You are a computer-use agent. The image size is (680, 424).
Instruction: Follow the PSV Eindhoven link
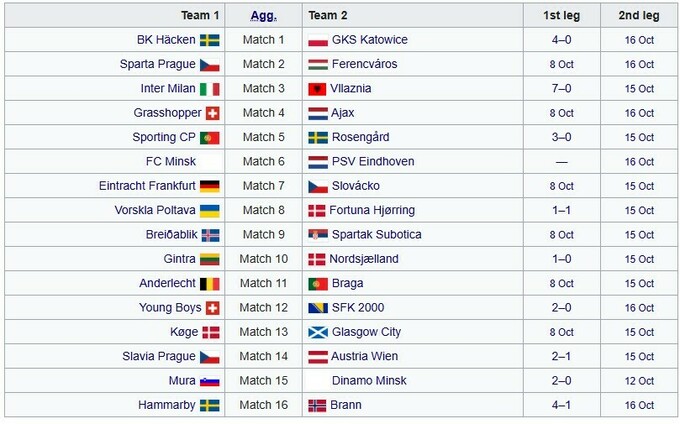point(375,162)
